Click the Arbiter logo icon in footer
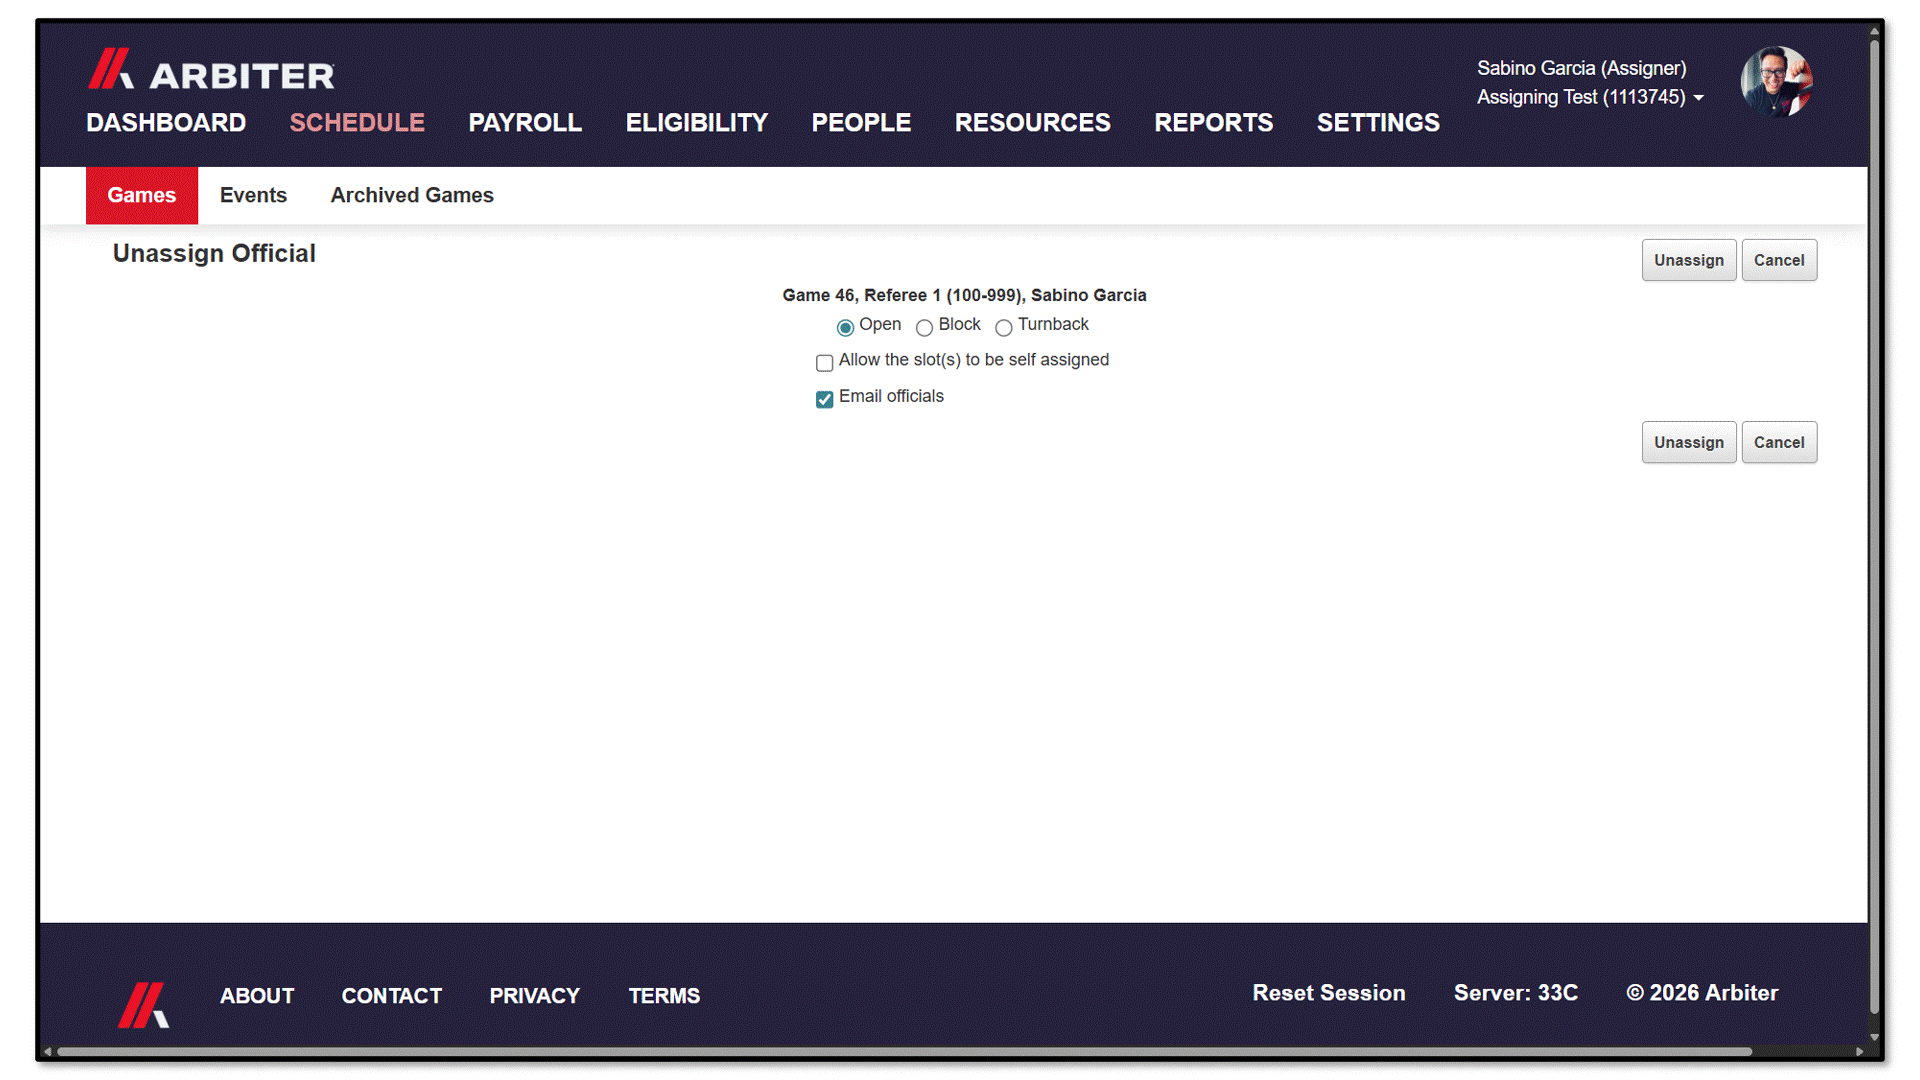 click(143, 1005)
